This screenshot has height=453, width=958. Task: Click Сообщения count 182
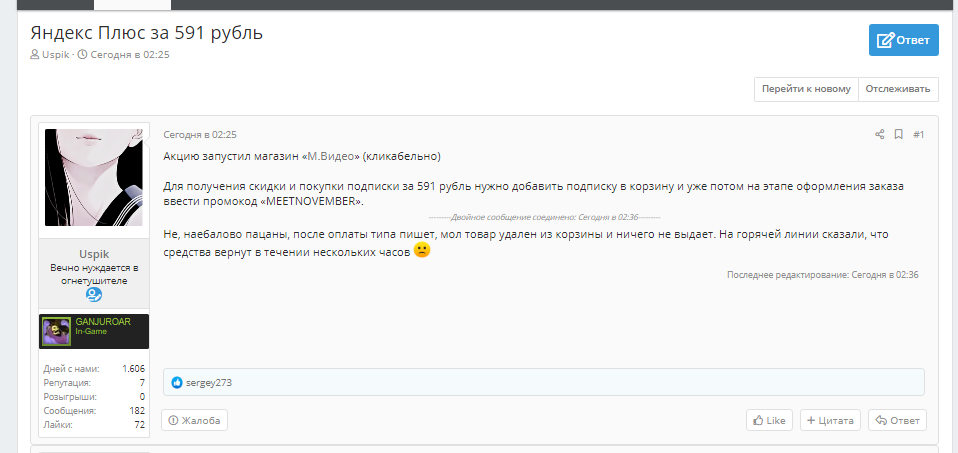pyautogui.click(x=137, y=411)
